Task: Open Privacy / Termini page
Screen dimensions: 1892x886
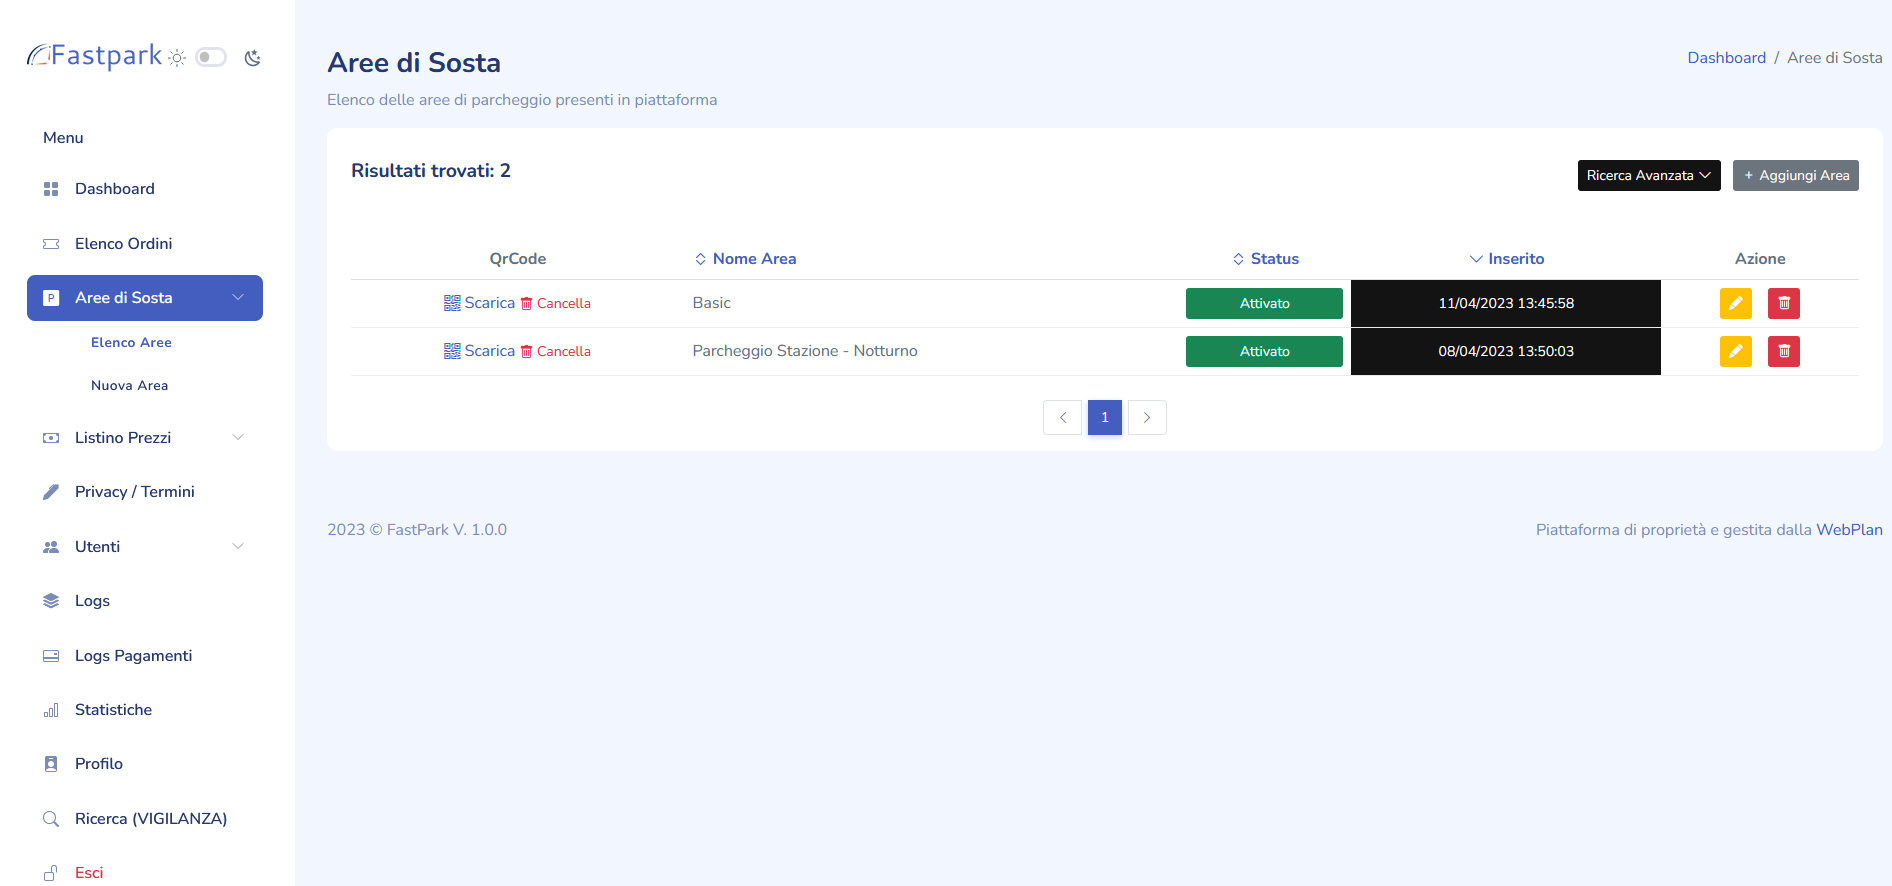Action: (145, 492)
